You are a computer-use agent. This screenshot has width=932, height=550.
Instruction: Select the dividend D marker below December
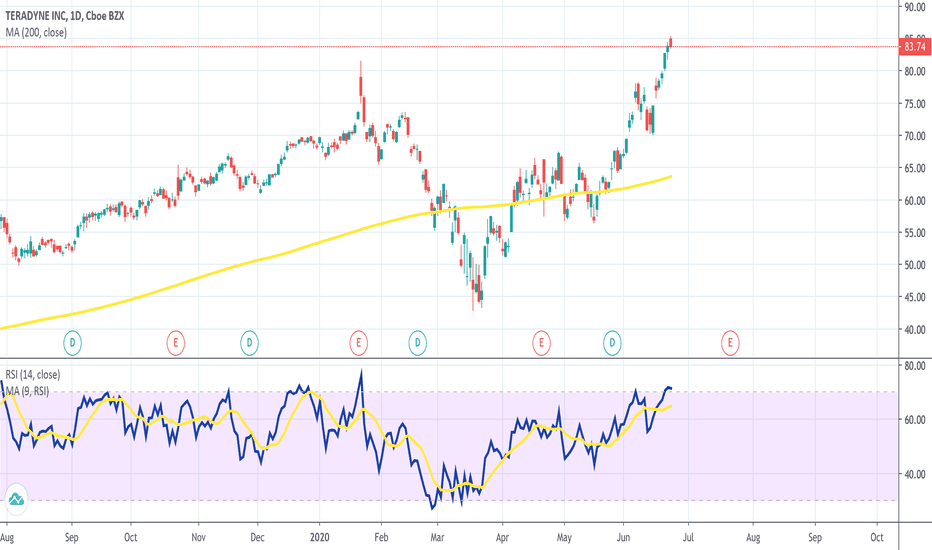click(x=249, y=342)
